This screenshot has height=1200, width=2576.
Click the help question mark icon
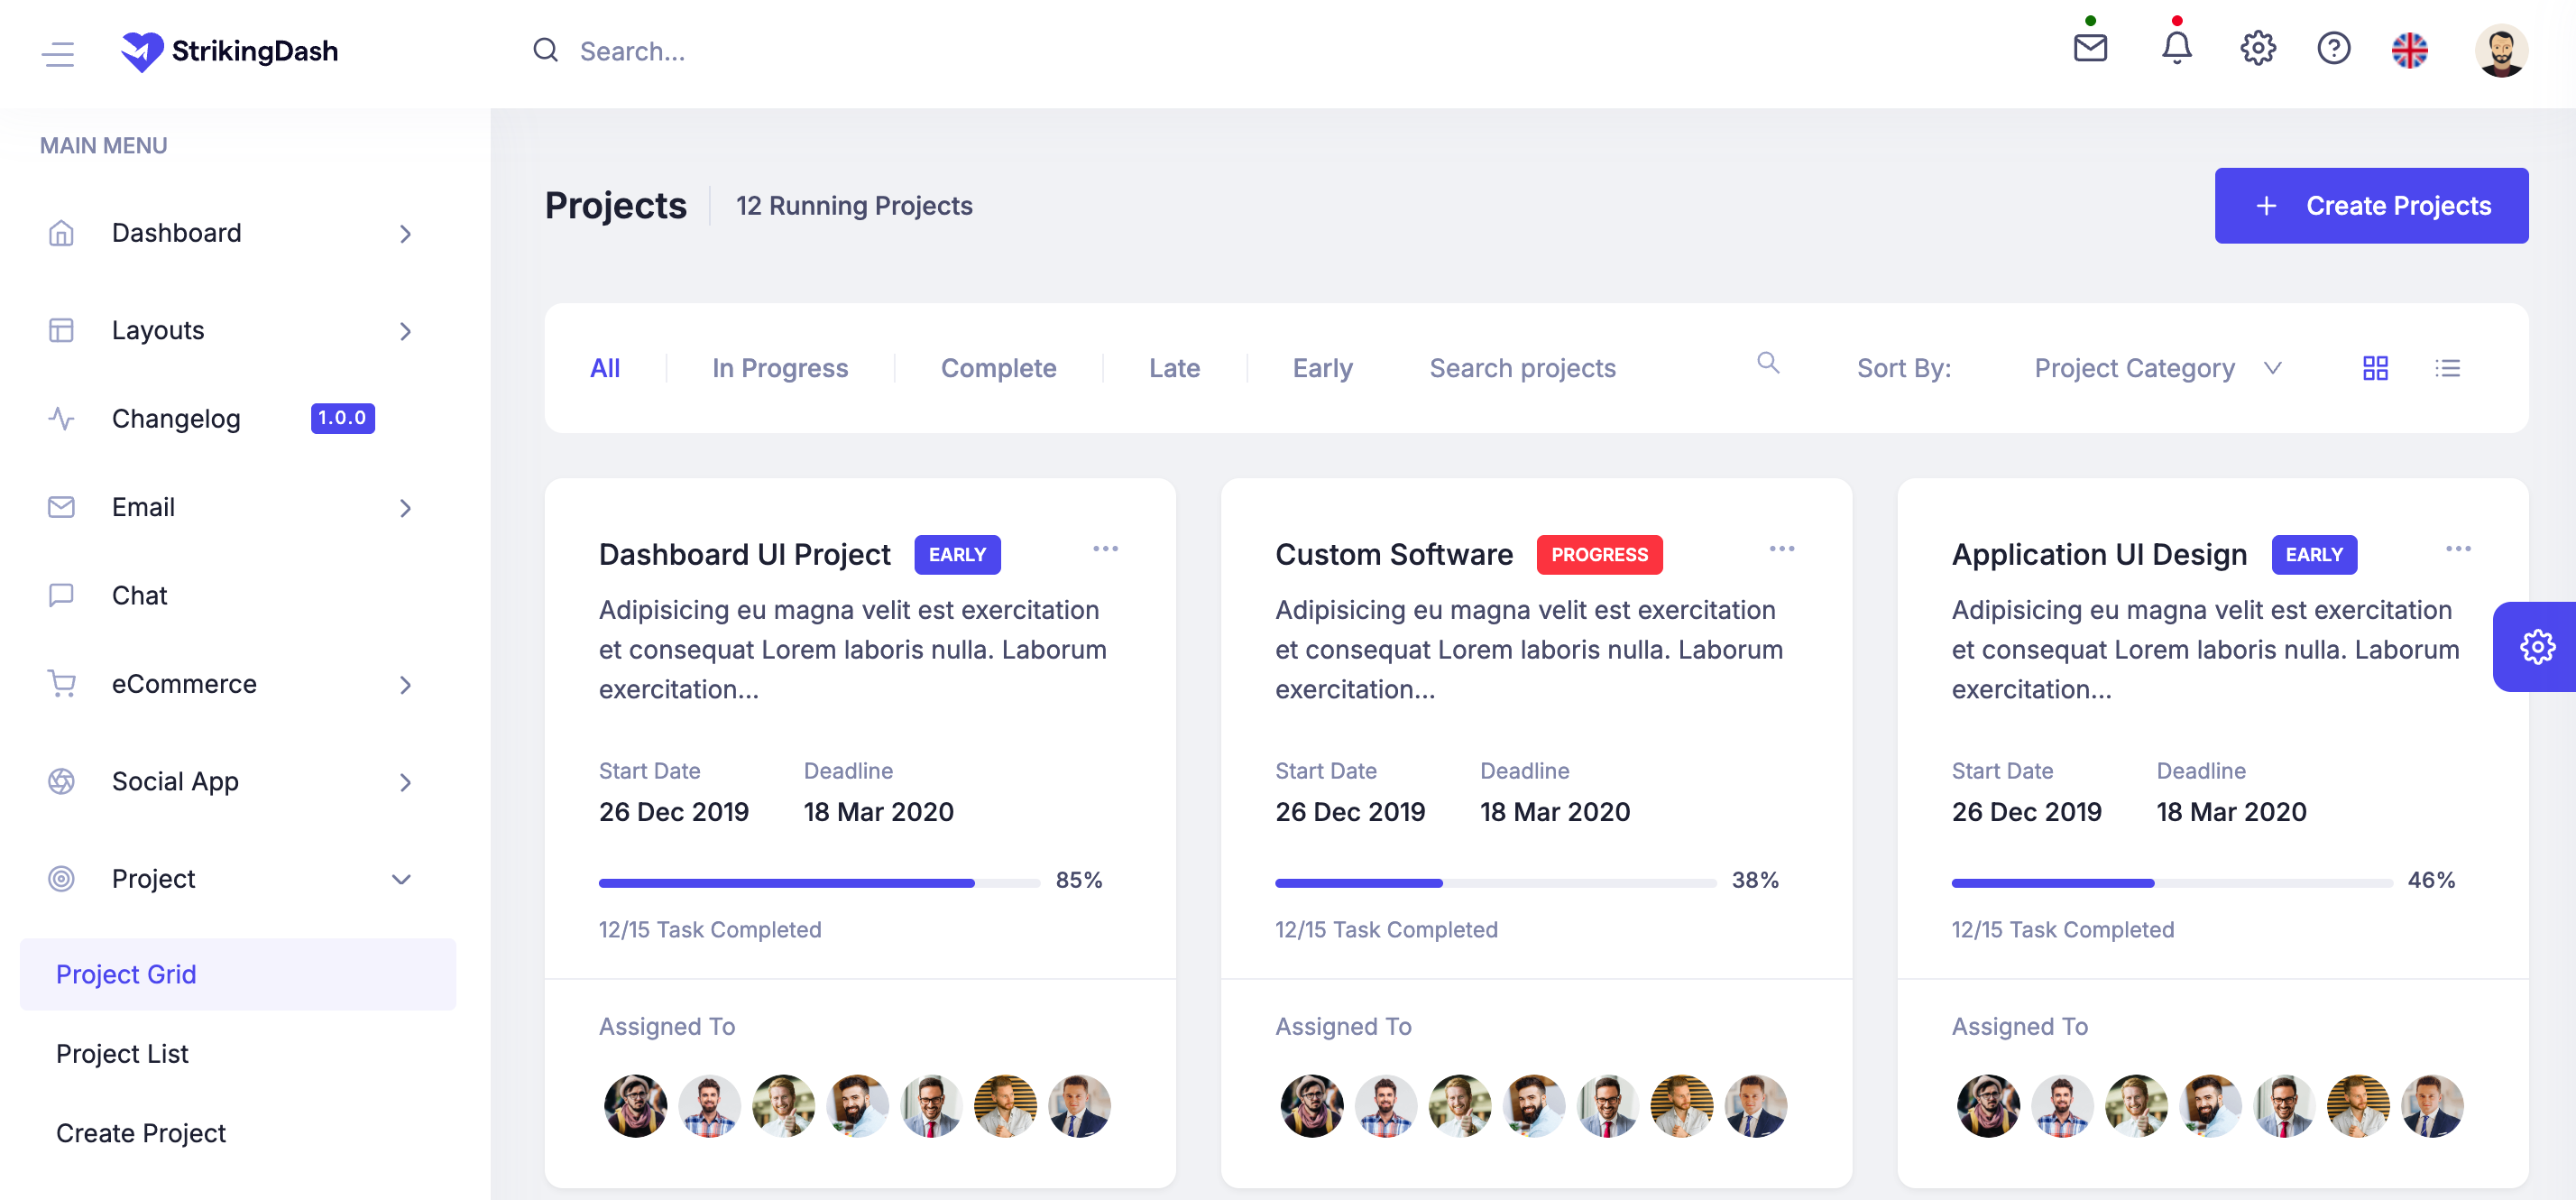(x=2334, y=49)
